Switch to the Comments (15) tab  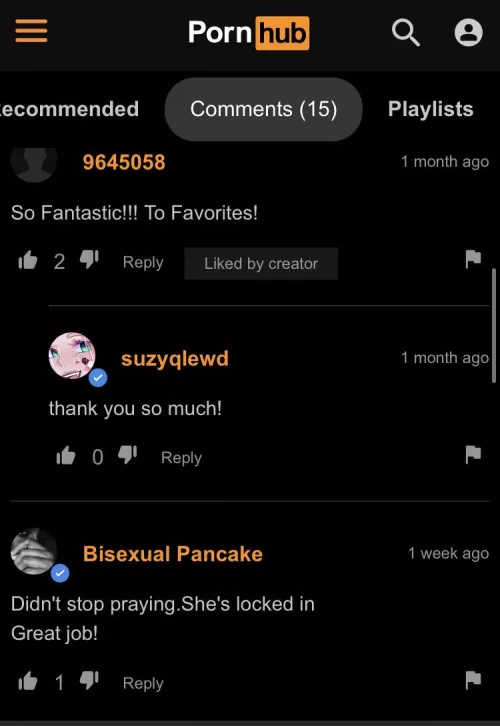tap(263, 109)
